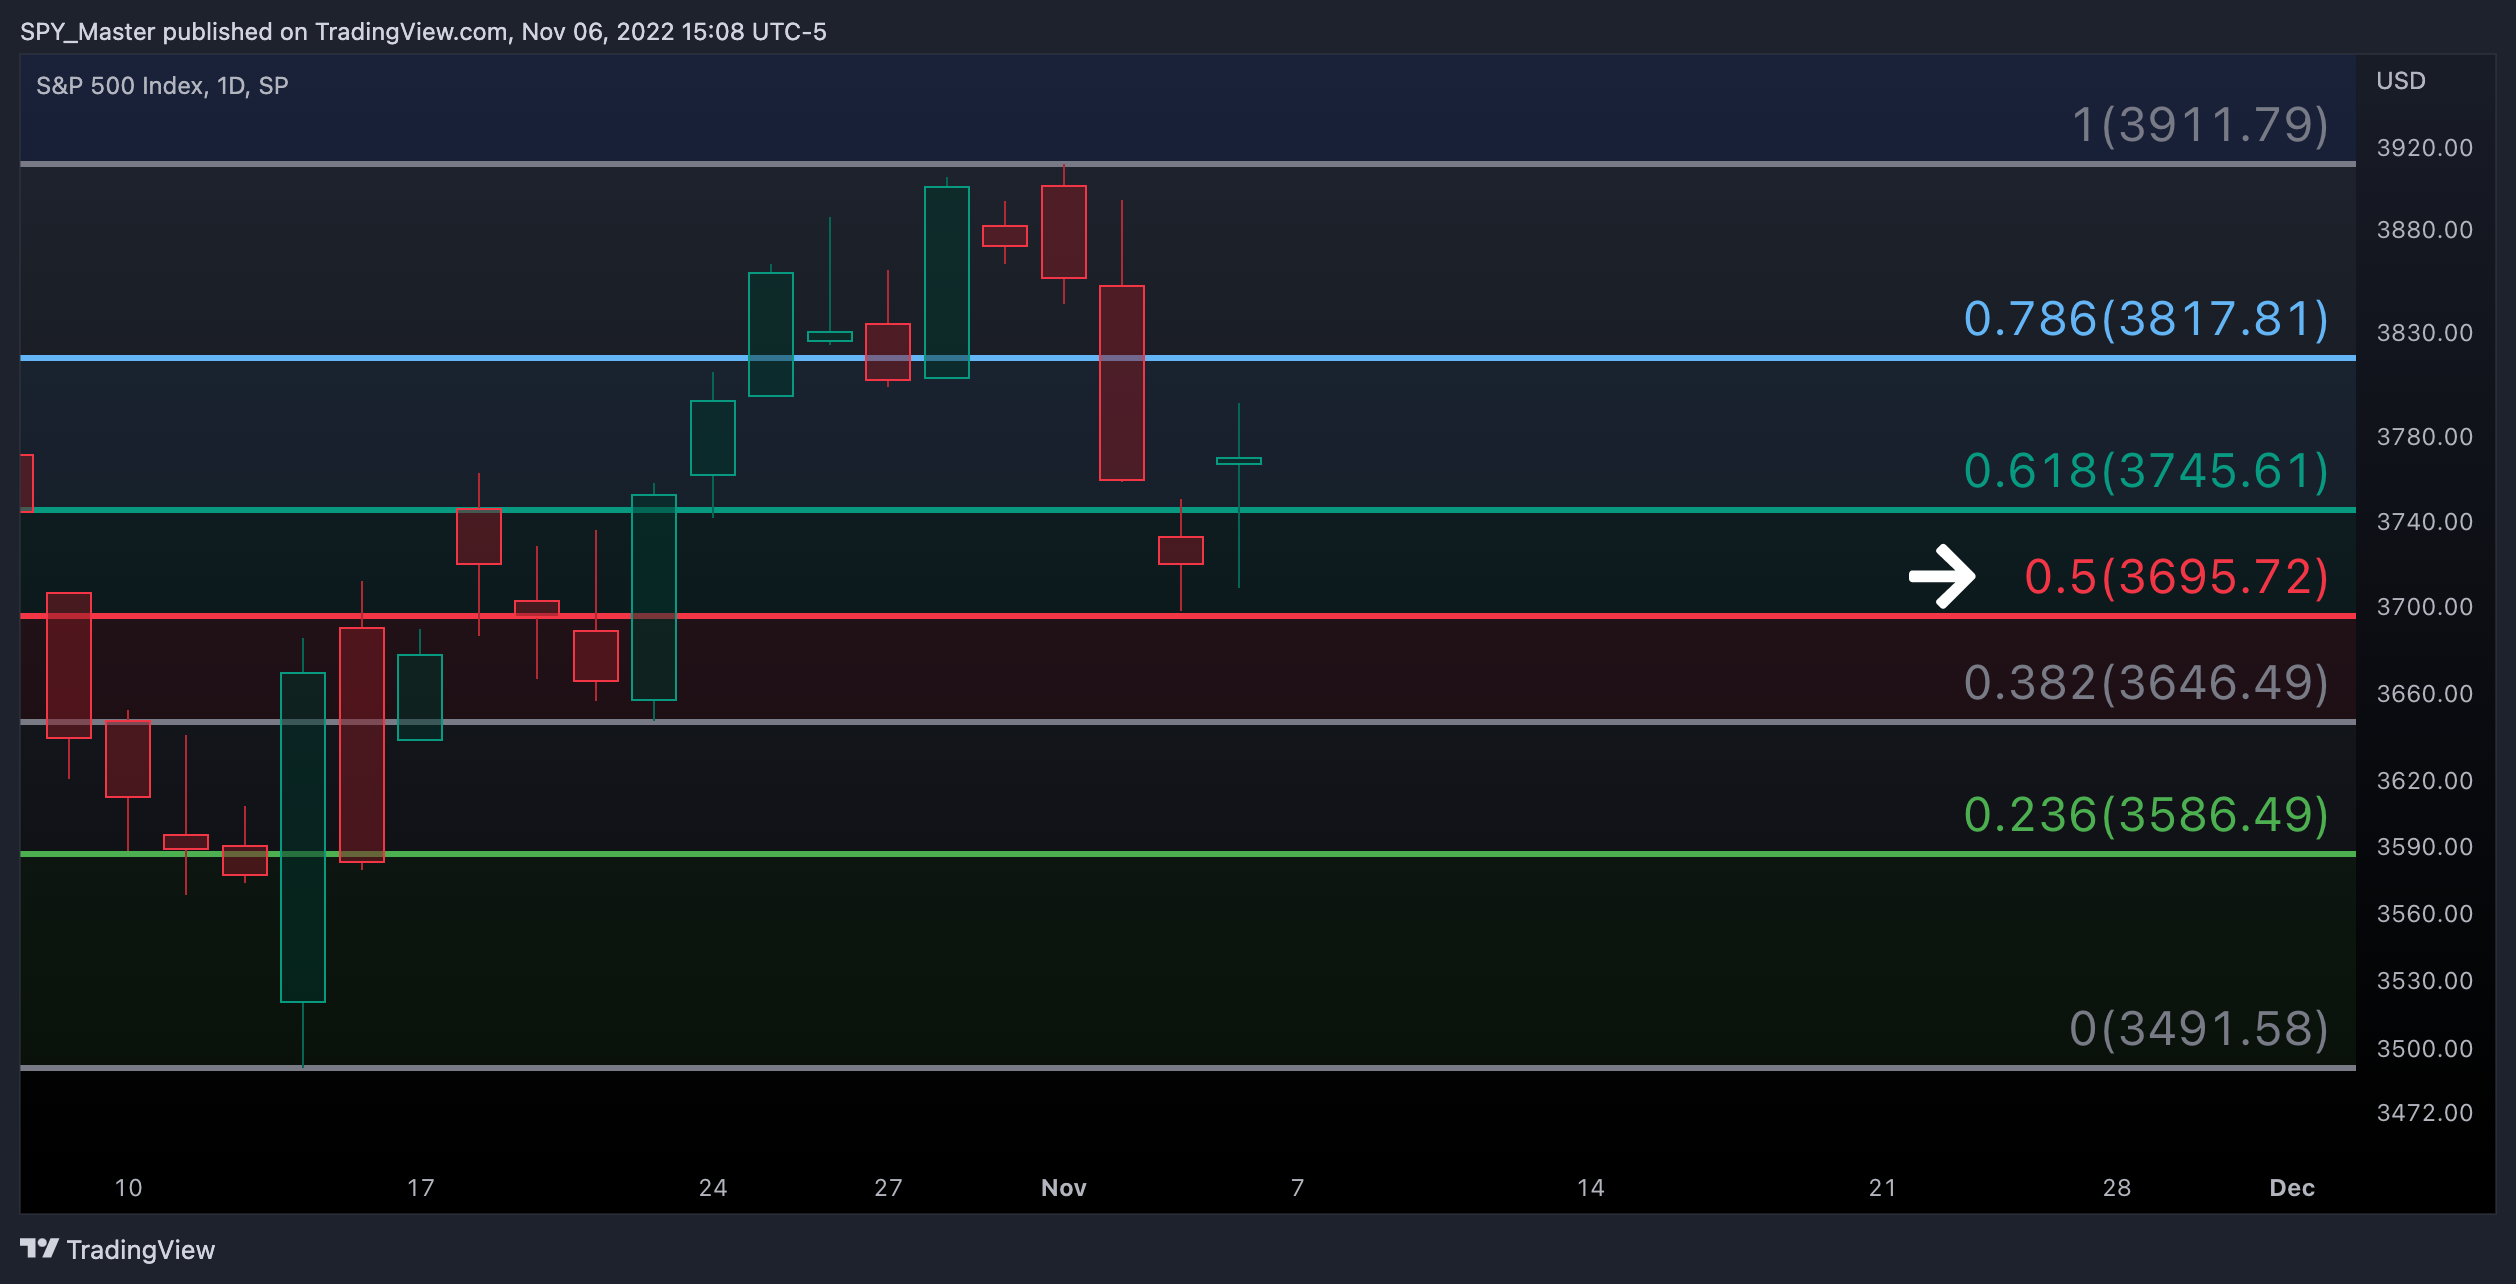
Task: Click the USD currency label
Action: point(2401,81)
